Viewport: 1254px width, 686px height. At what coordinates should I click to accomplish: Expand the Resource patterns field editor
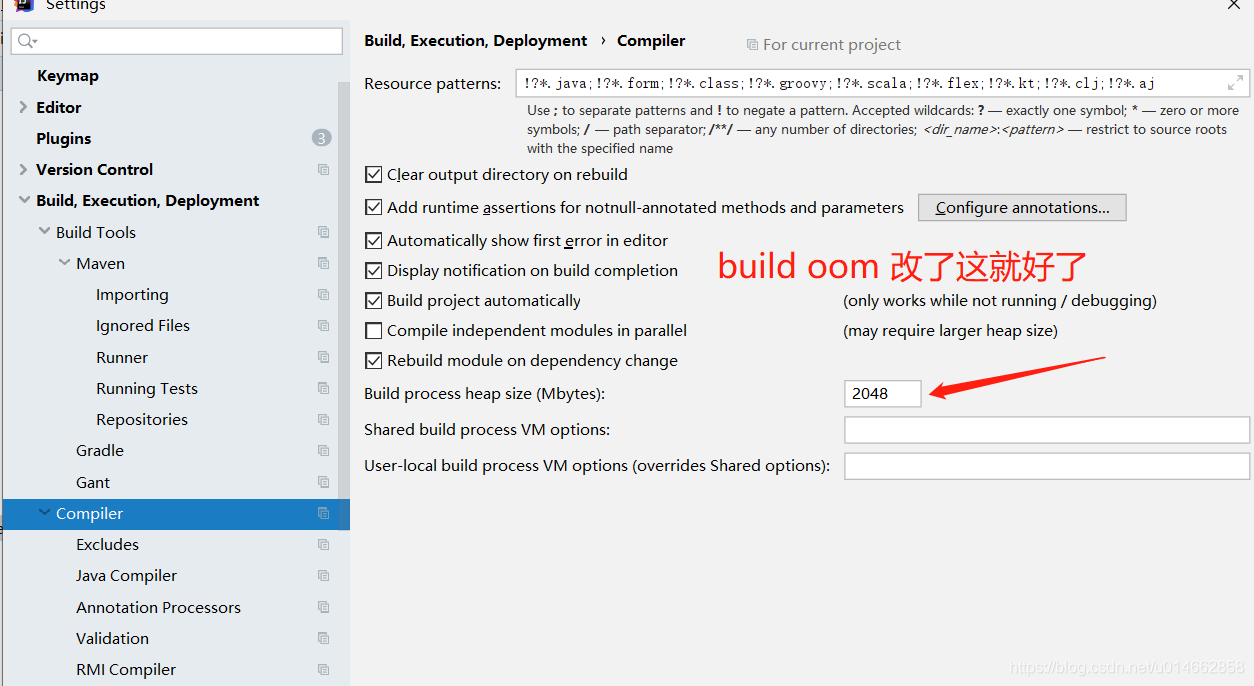pyautogui.click(x=1236, y=83)
